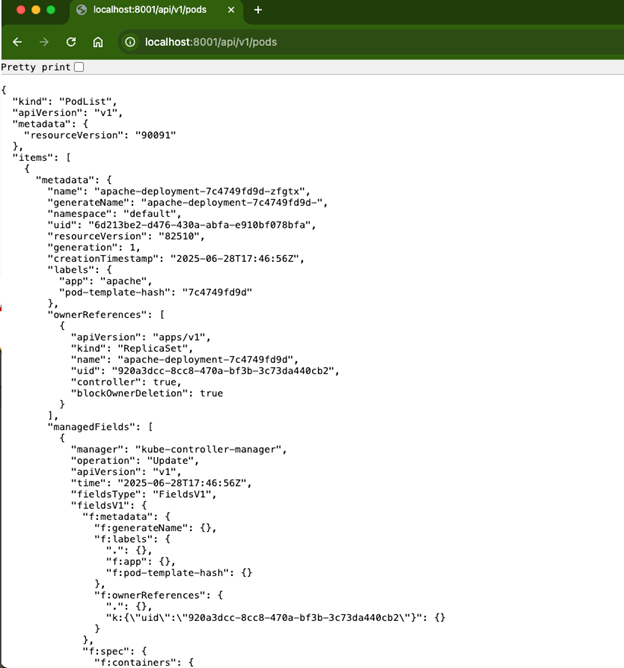Screen dimensions: 624x668
Task: Click the "manager": "kube-controller-manager" line
Action: pyautogui.click(x=179, y=449)
